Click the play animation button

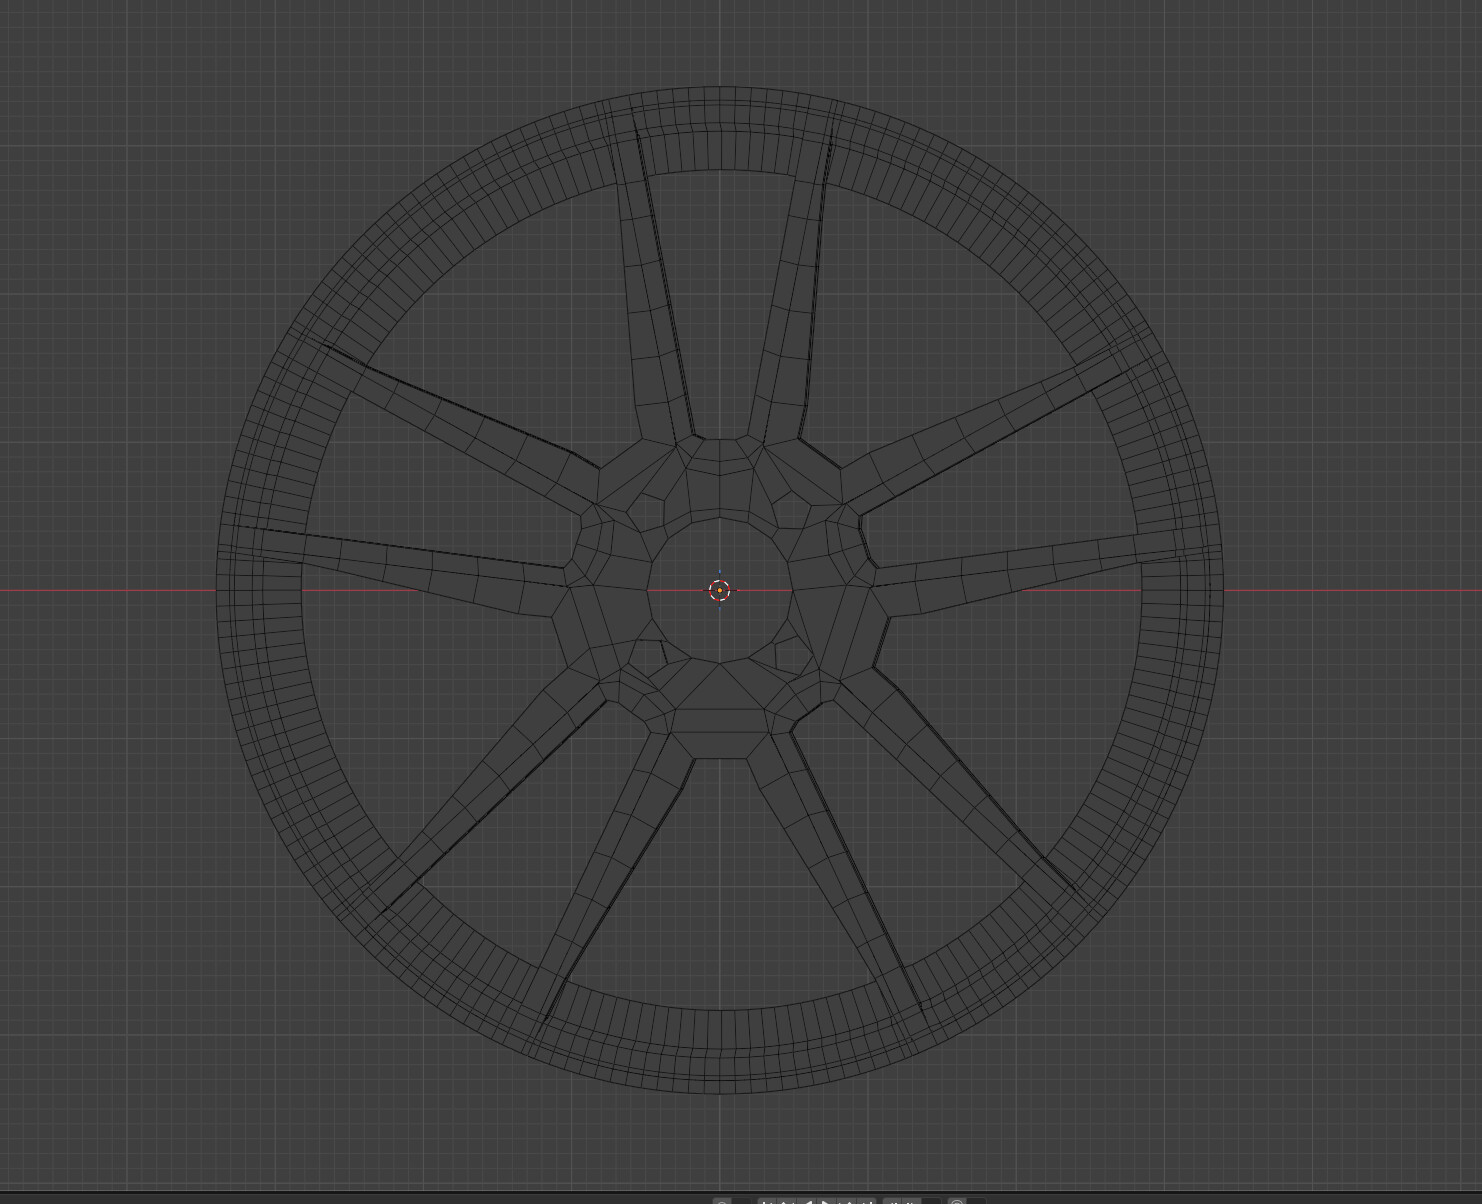[x=825, y=1201]
